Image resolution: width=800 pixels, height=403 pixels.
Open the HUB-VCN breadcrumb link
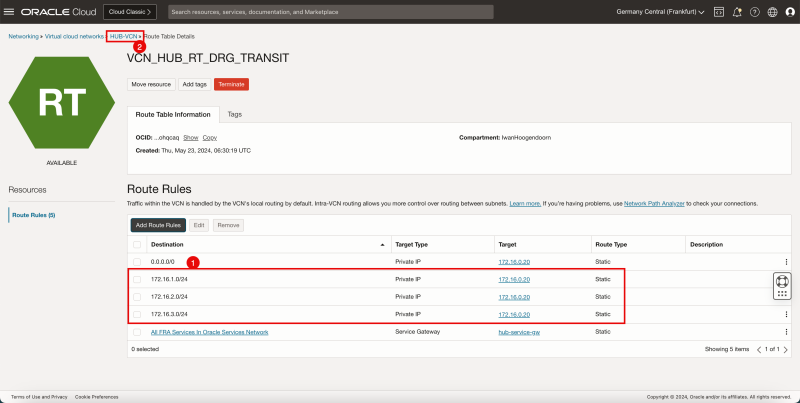tap(124, 35)
